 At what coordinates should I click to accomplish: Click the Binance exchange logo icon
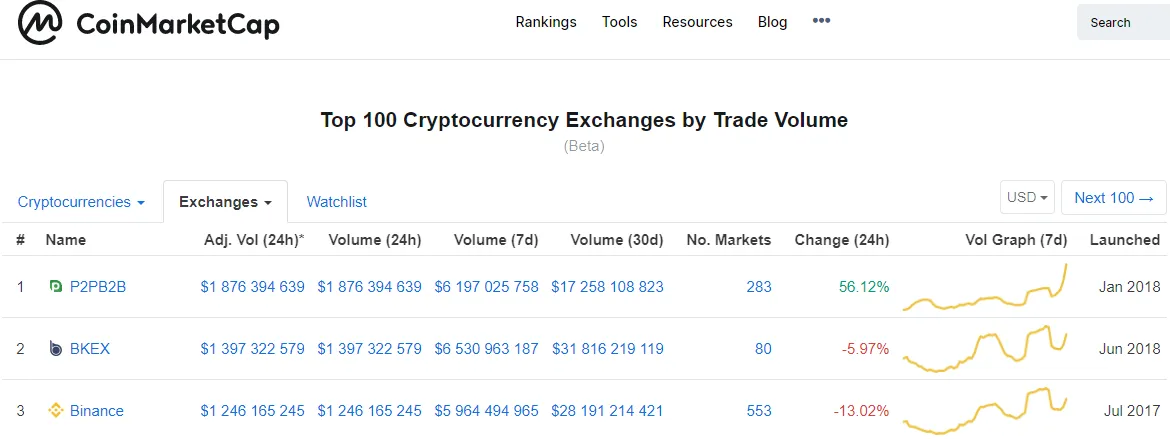tap(55, 411)
